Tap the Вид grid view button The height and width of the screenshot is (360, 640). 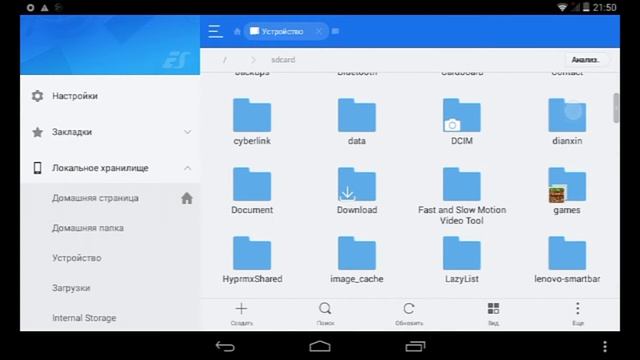pyautogui.click(x=493, y=314)
